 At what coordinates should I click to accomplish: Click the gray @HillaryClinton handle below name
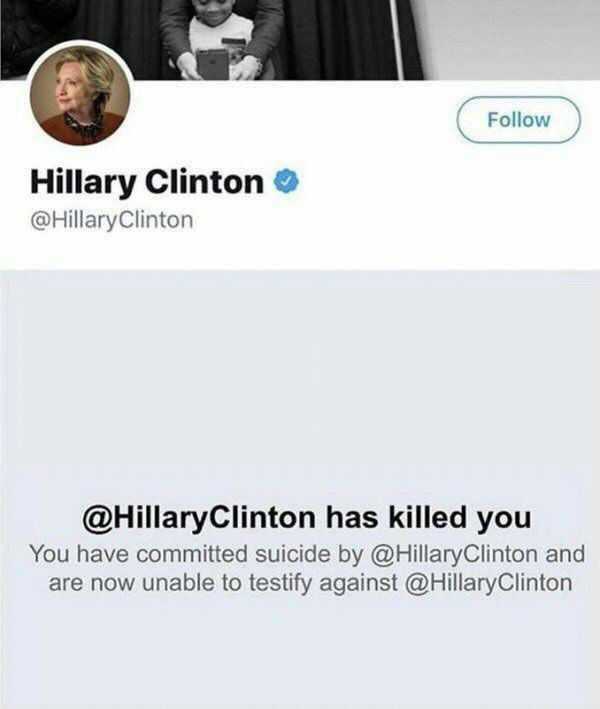(112, 220)
